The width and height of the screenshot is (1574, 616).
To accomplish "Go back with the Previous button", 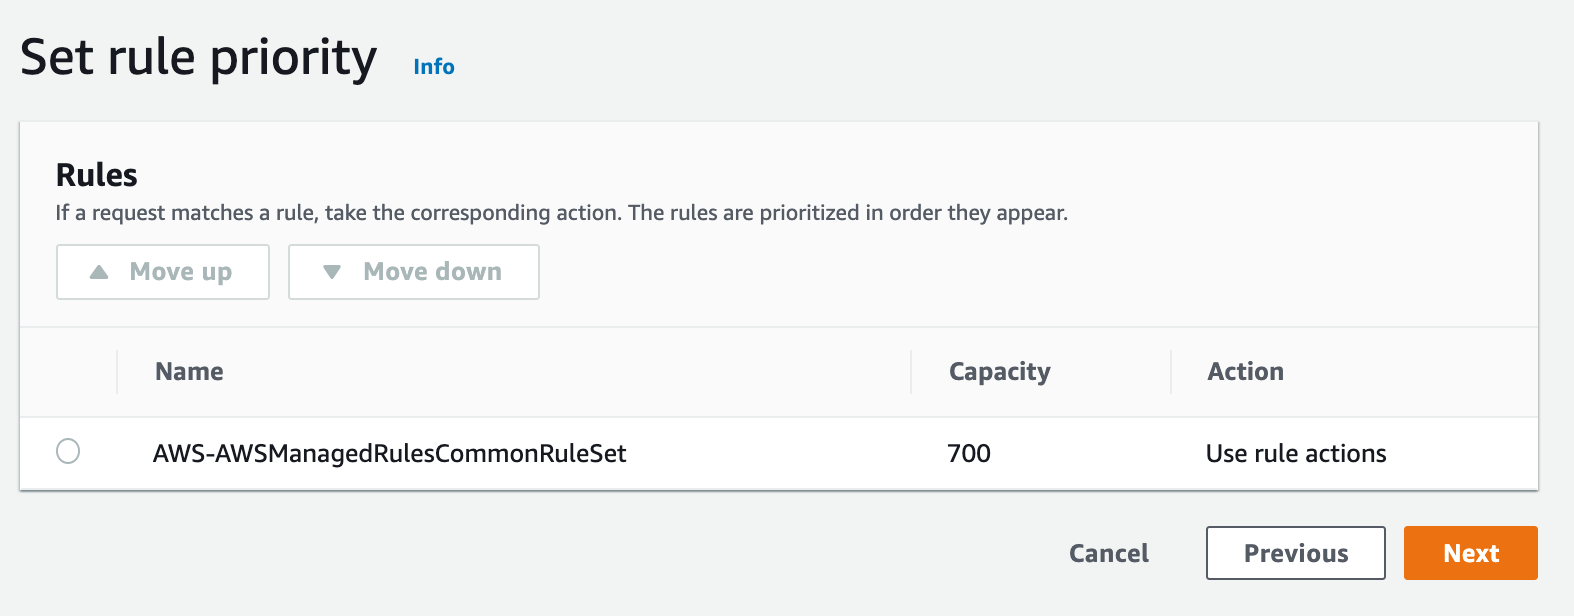I will click(x=1295, y=553).
